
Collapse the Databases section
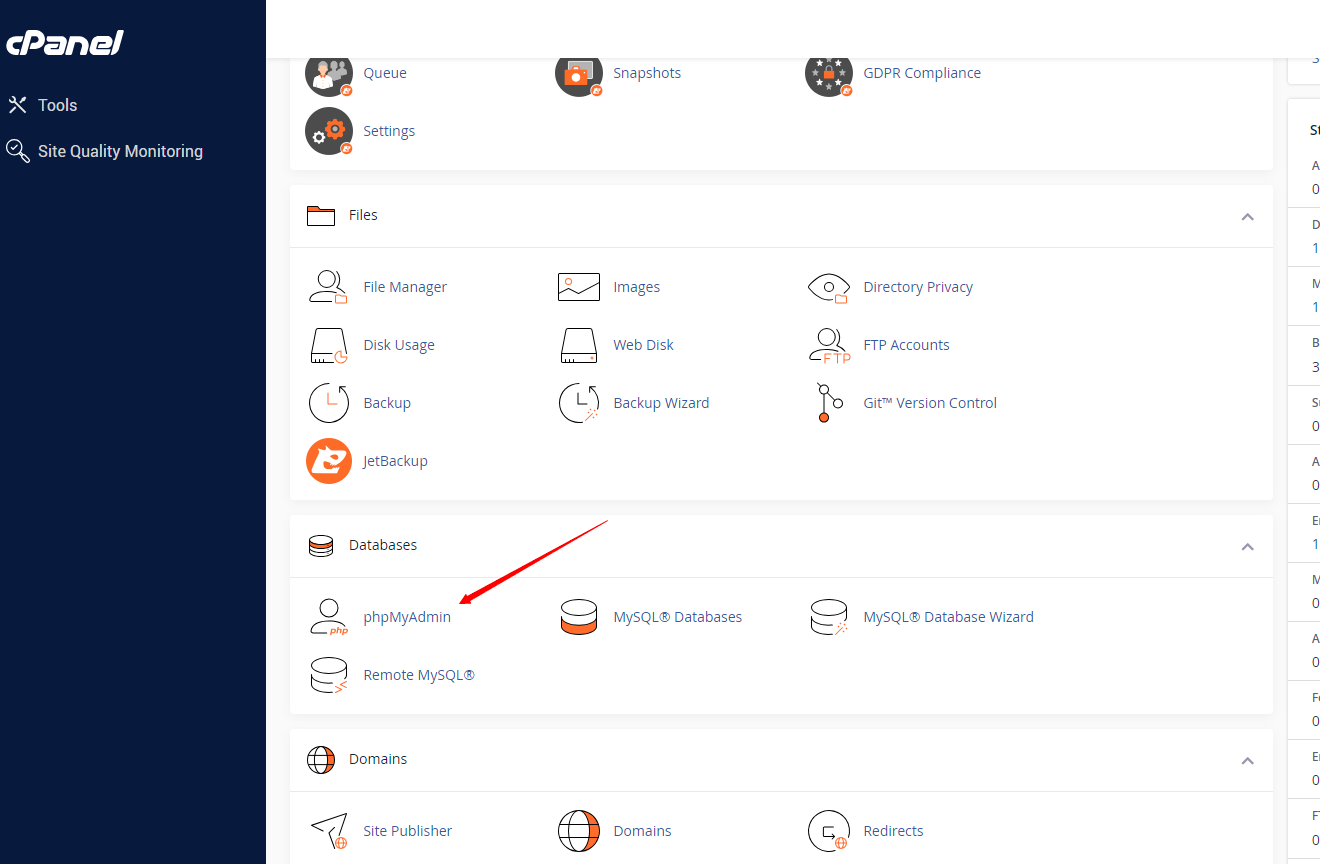[x=1247, y=546]
